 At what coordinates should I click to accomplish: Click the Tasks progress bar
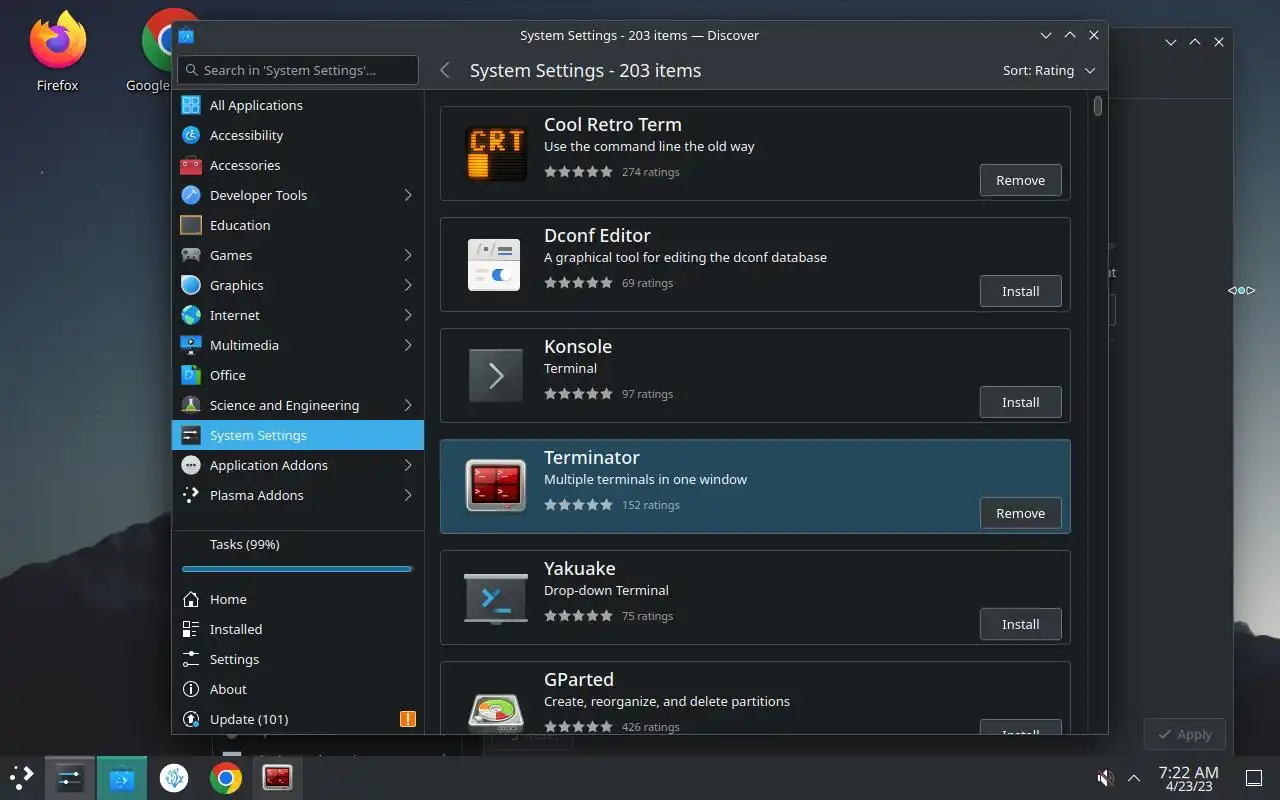(x=297, y=569)
